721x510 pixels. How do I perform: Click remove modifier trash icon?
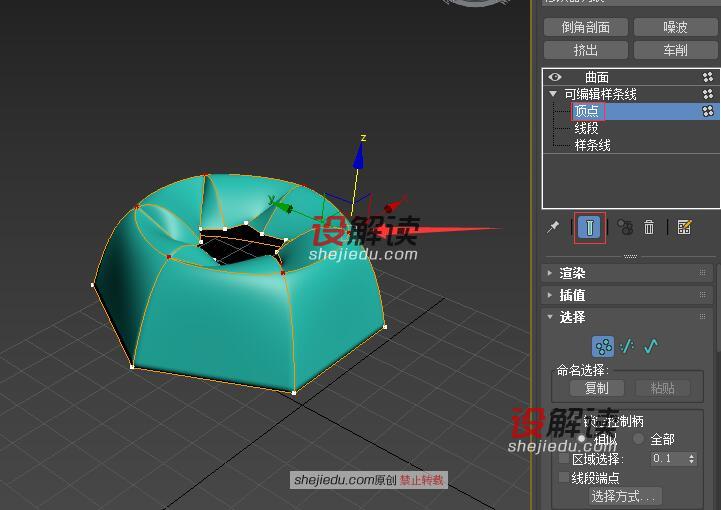coord(649,227)
